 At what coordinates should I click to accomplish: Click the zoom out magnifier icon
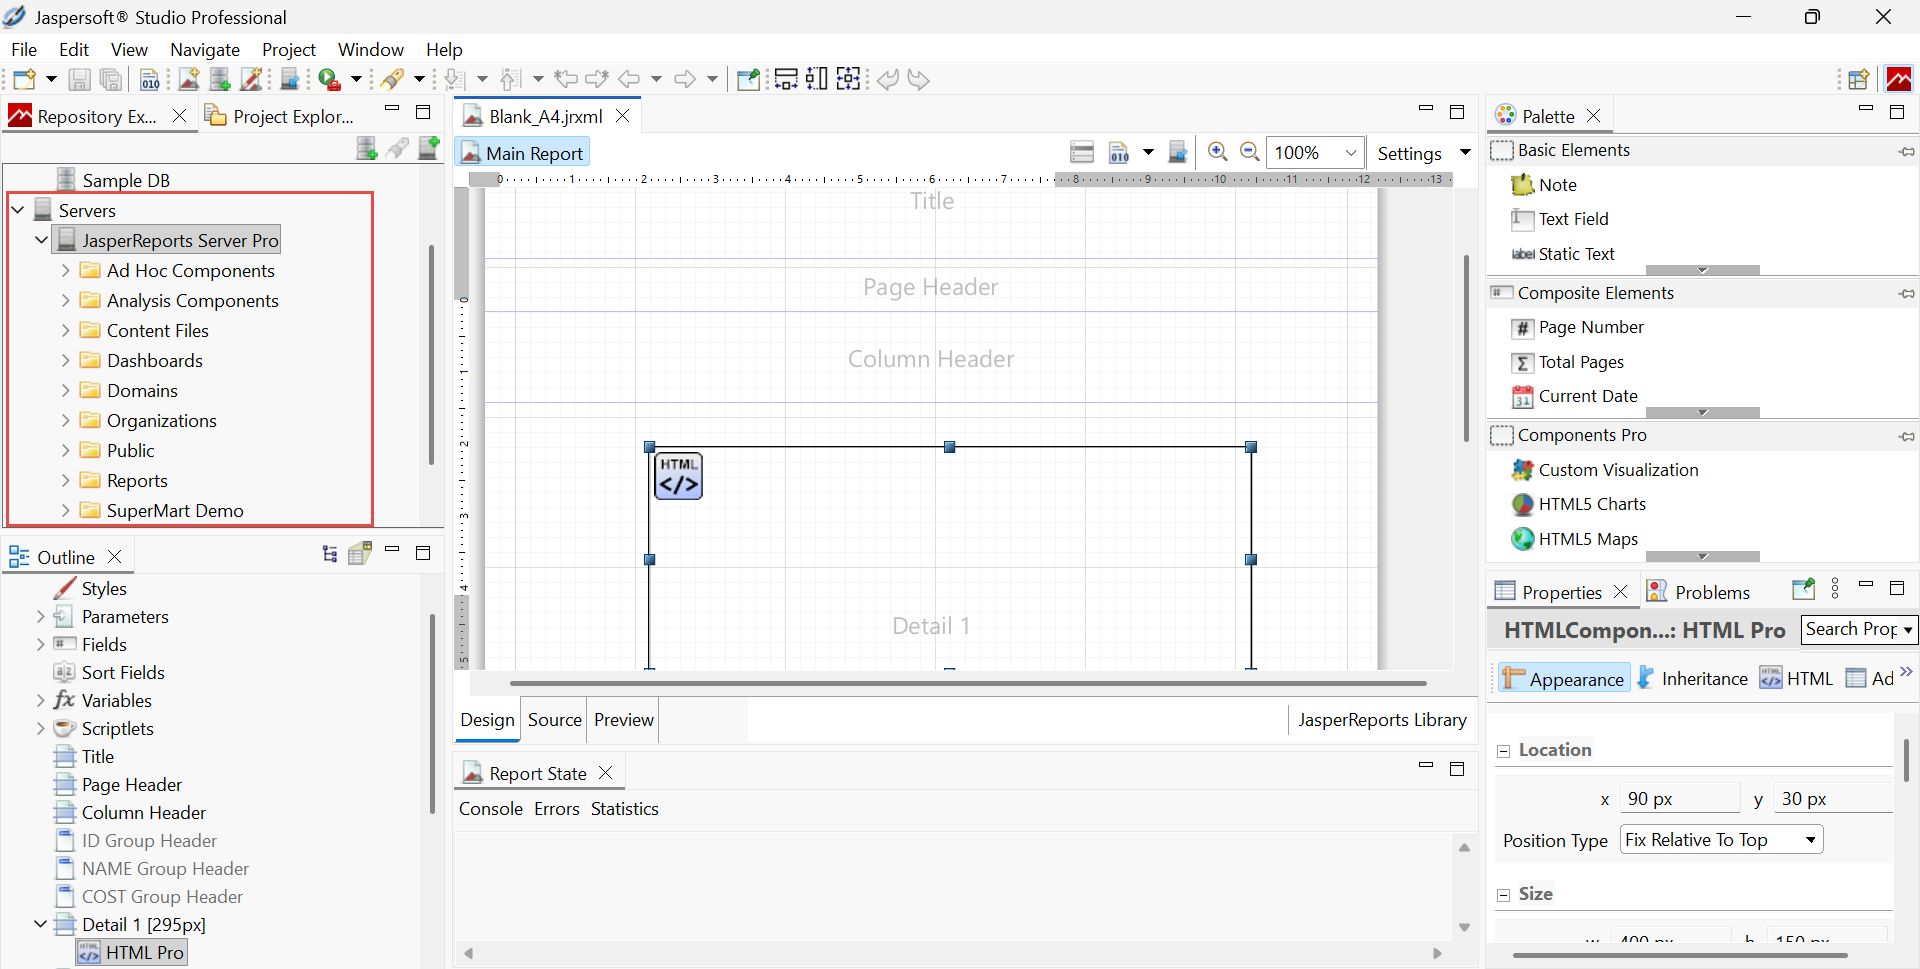1249,152
